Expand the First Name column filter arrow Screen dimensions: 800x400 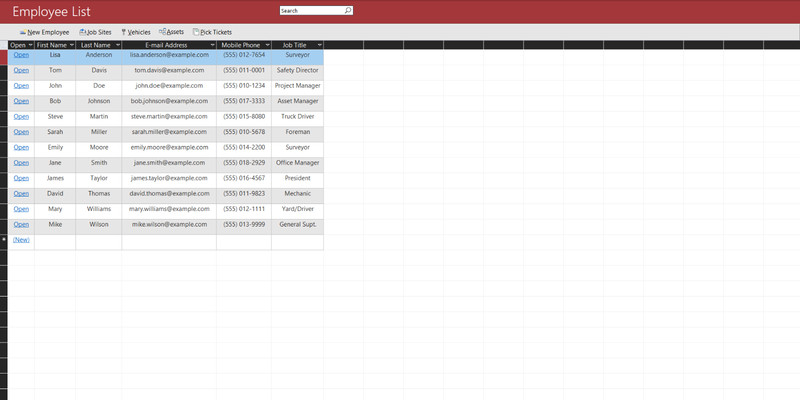(x=71, y=45)
